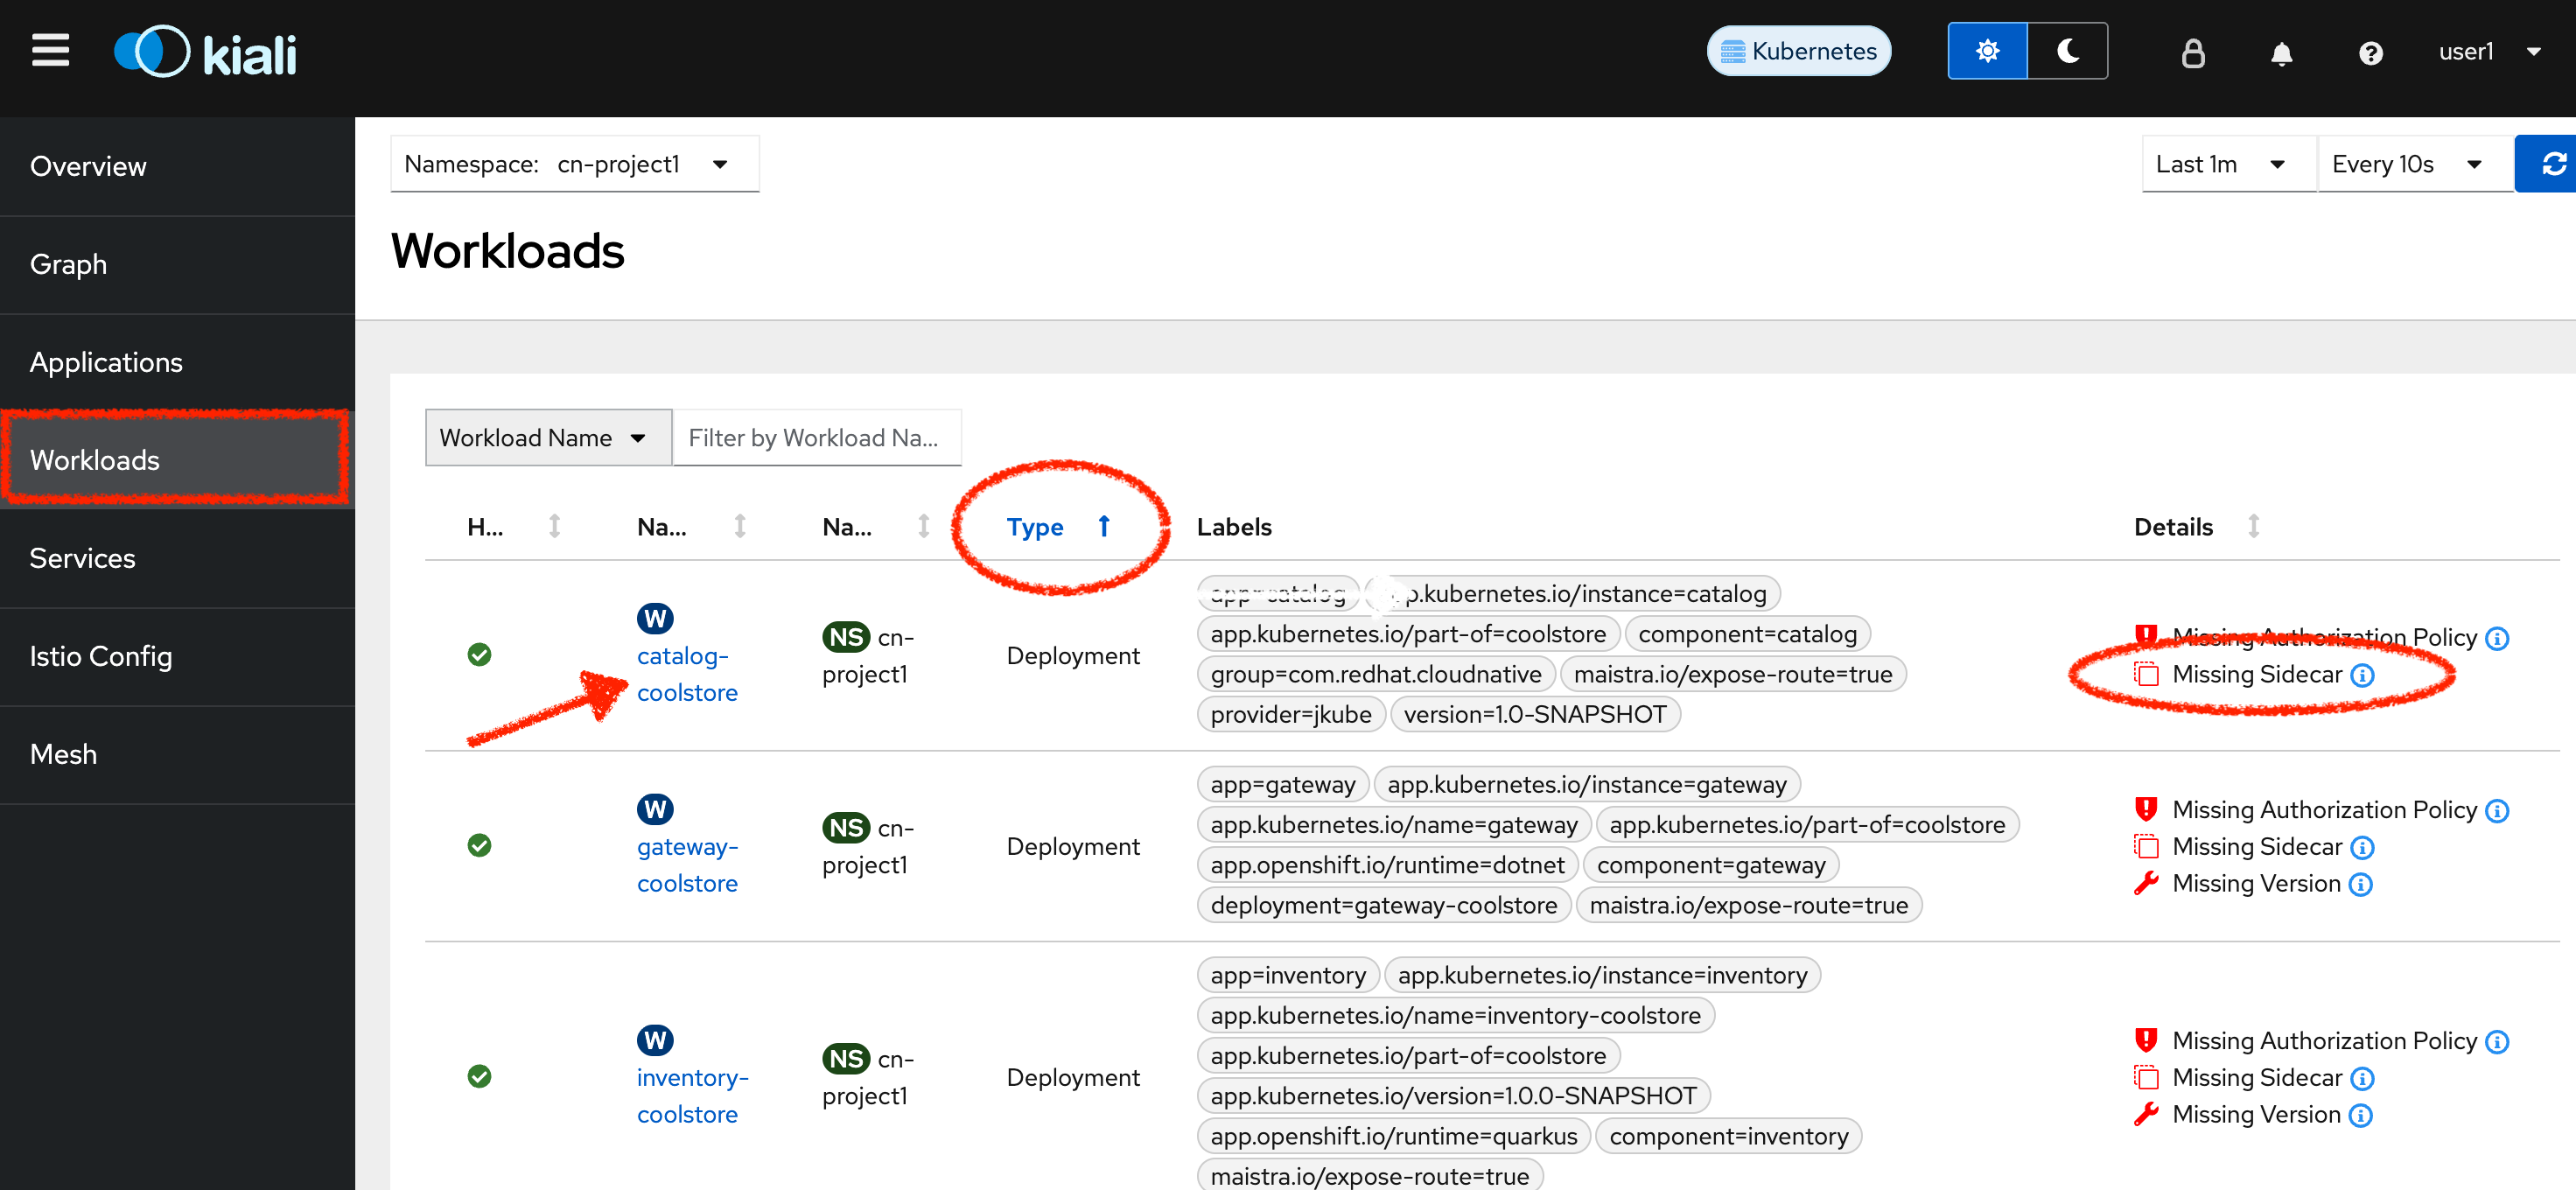Switch to light theme sun toggle

coord(1987,51)
